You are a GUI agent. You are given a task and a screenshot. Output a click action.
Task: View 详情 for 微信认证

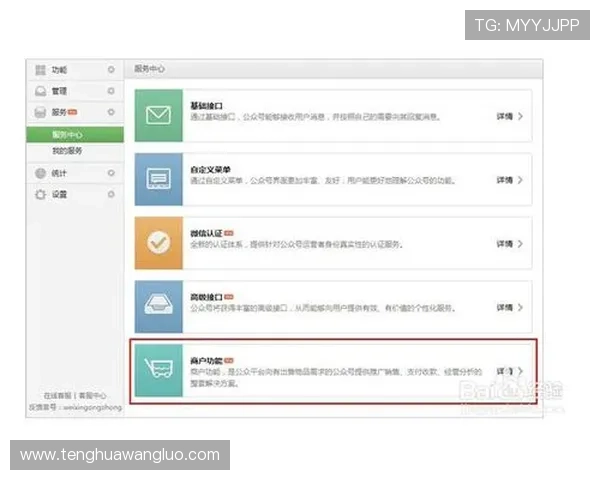pos(504,244)
